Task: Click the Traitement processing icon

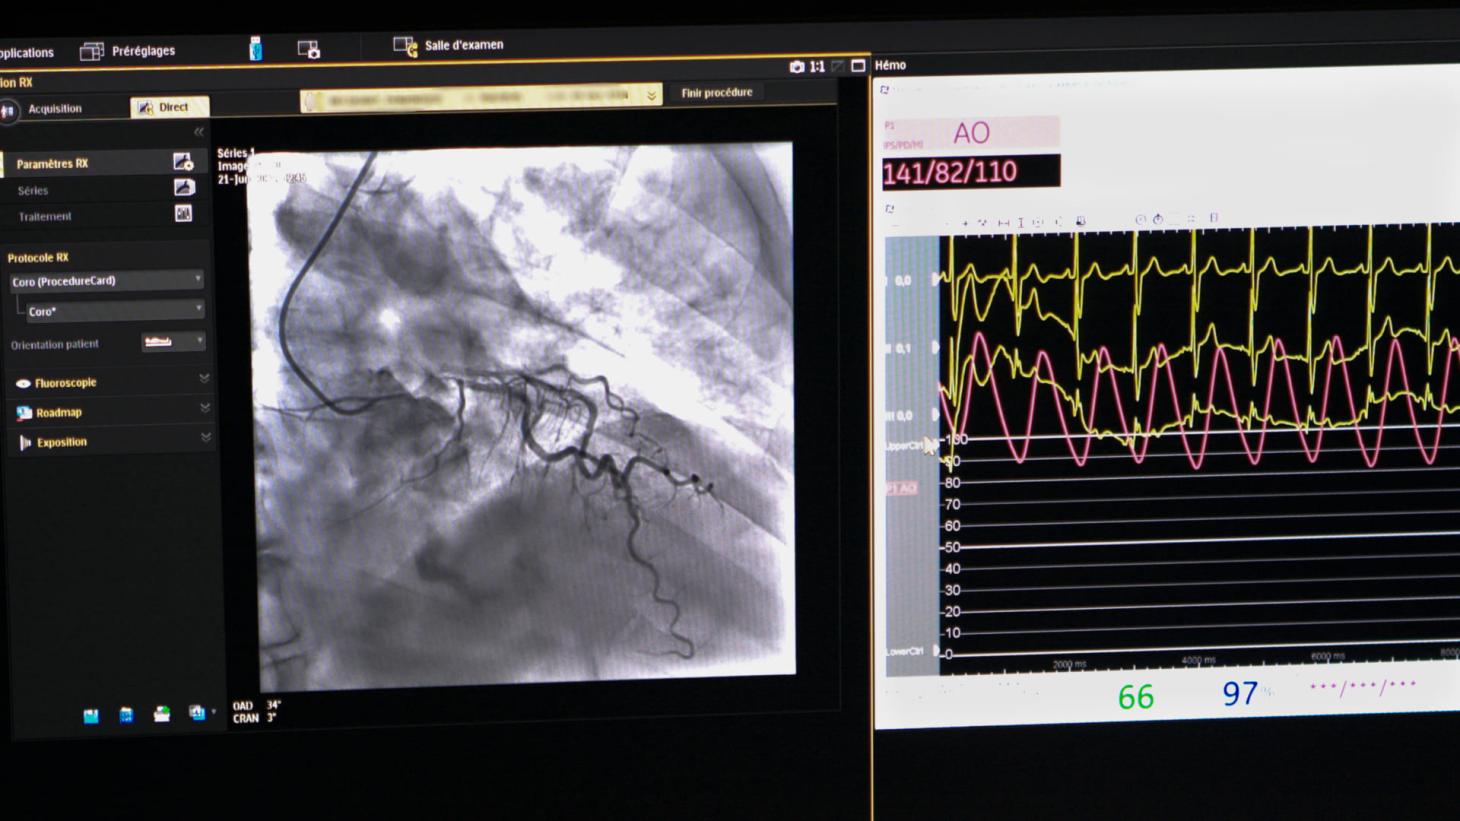Action: coord(184,214)
